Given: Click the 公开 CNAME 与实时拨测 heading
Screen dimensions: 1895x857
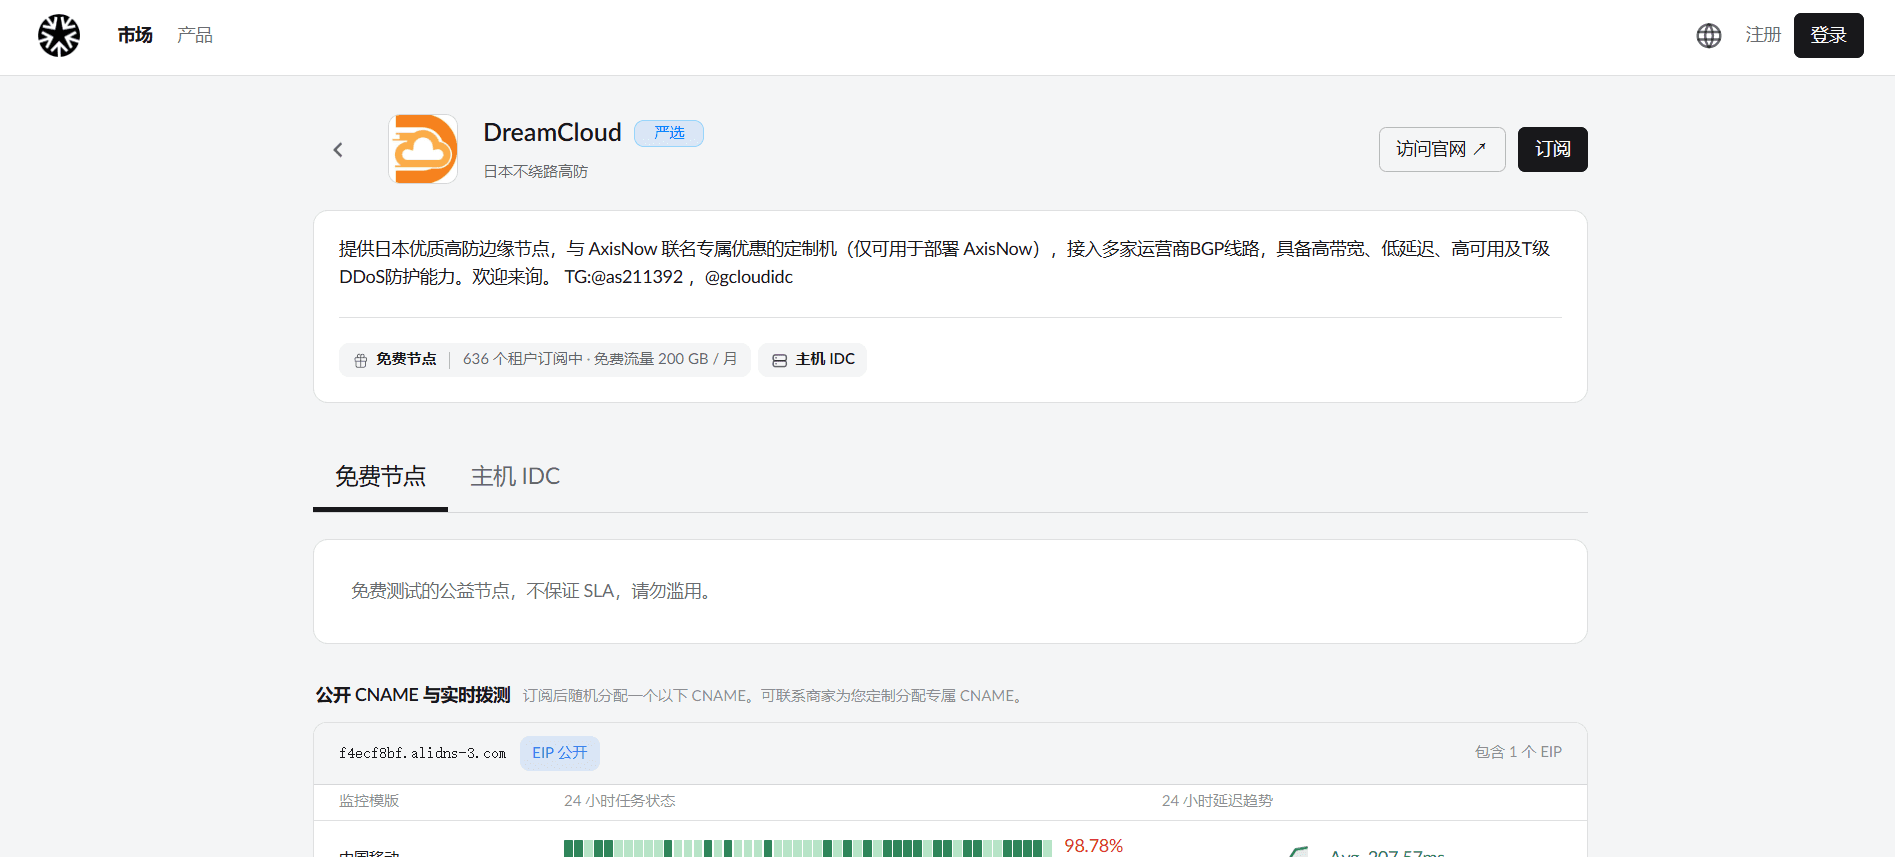Looking at the screenshot, I should click(x=413, y=695).
